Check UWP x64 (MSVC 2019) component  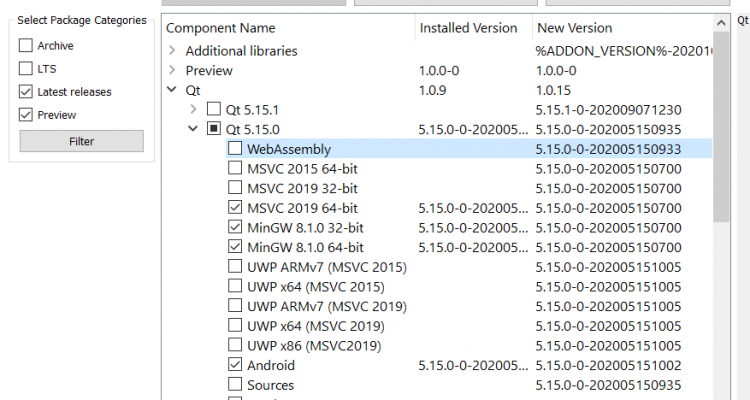[x=235, y=325]
